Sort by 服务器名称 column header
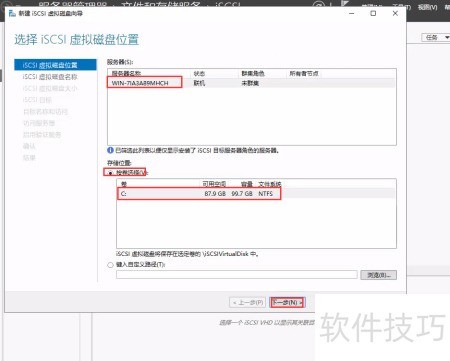Viewport: 450px width, 361px height. pyautogui.click(x=126, y=74)
